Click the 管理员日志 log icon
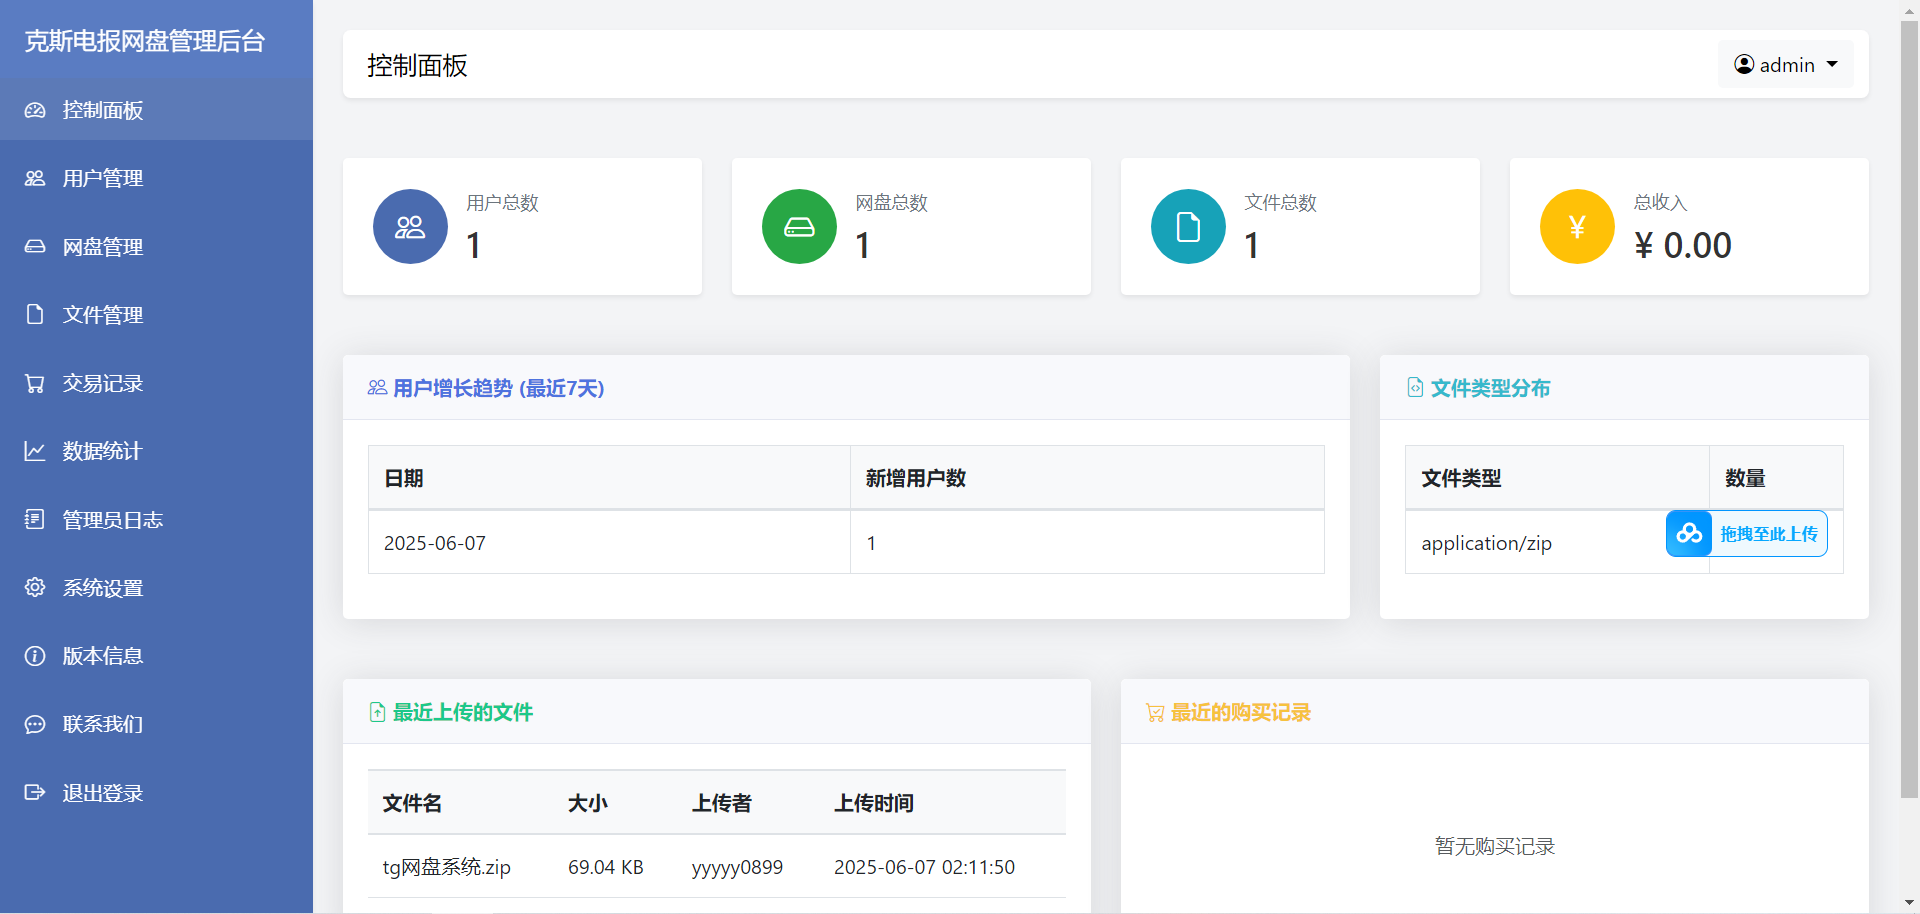Viewport: 1920px width, 914px height. [x=35, y=519]
